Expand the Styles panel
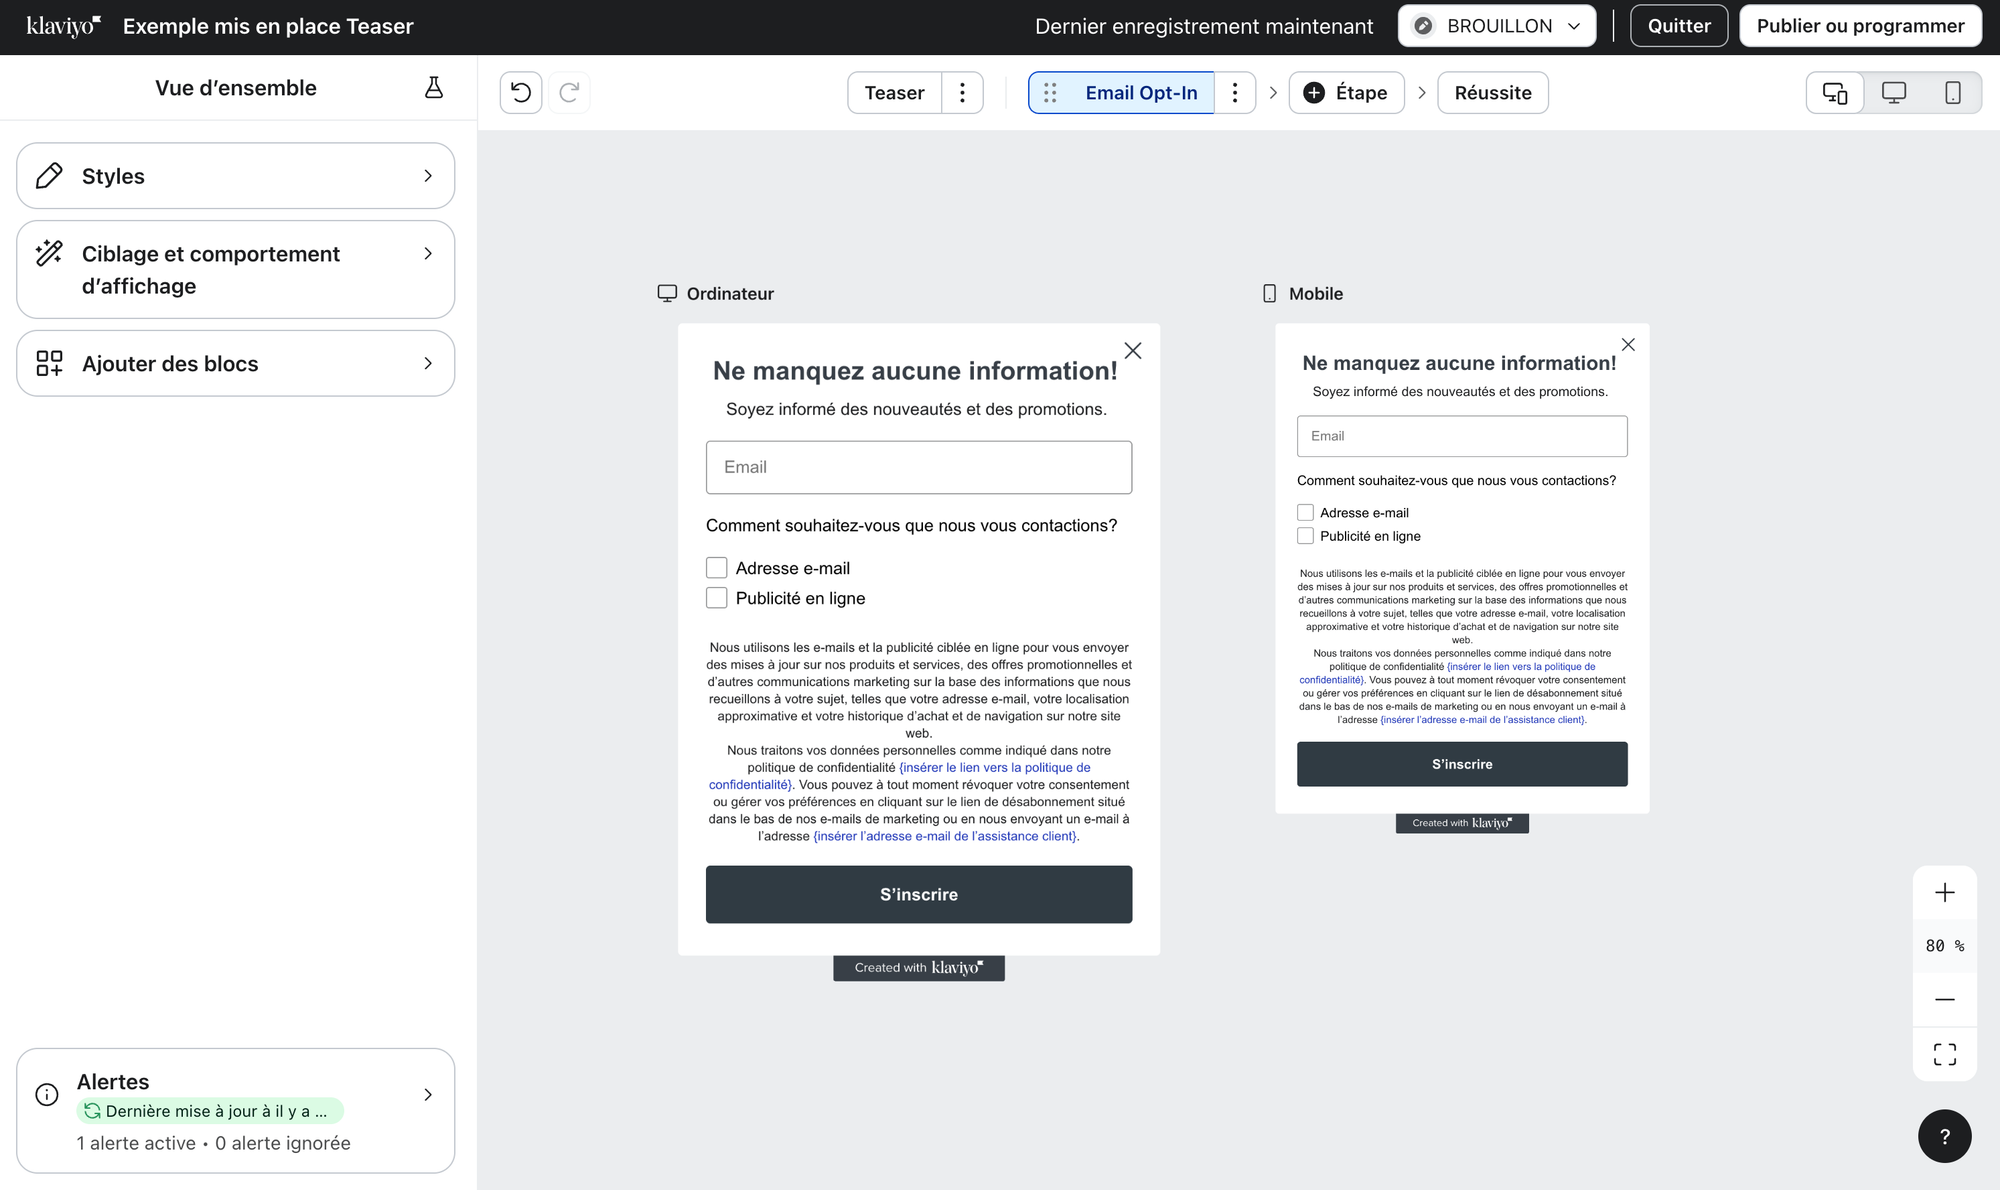This screenshot has width=2000, height=1190. [x=236, y=176]
